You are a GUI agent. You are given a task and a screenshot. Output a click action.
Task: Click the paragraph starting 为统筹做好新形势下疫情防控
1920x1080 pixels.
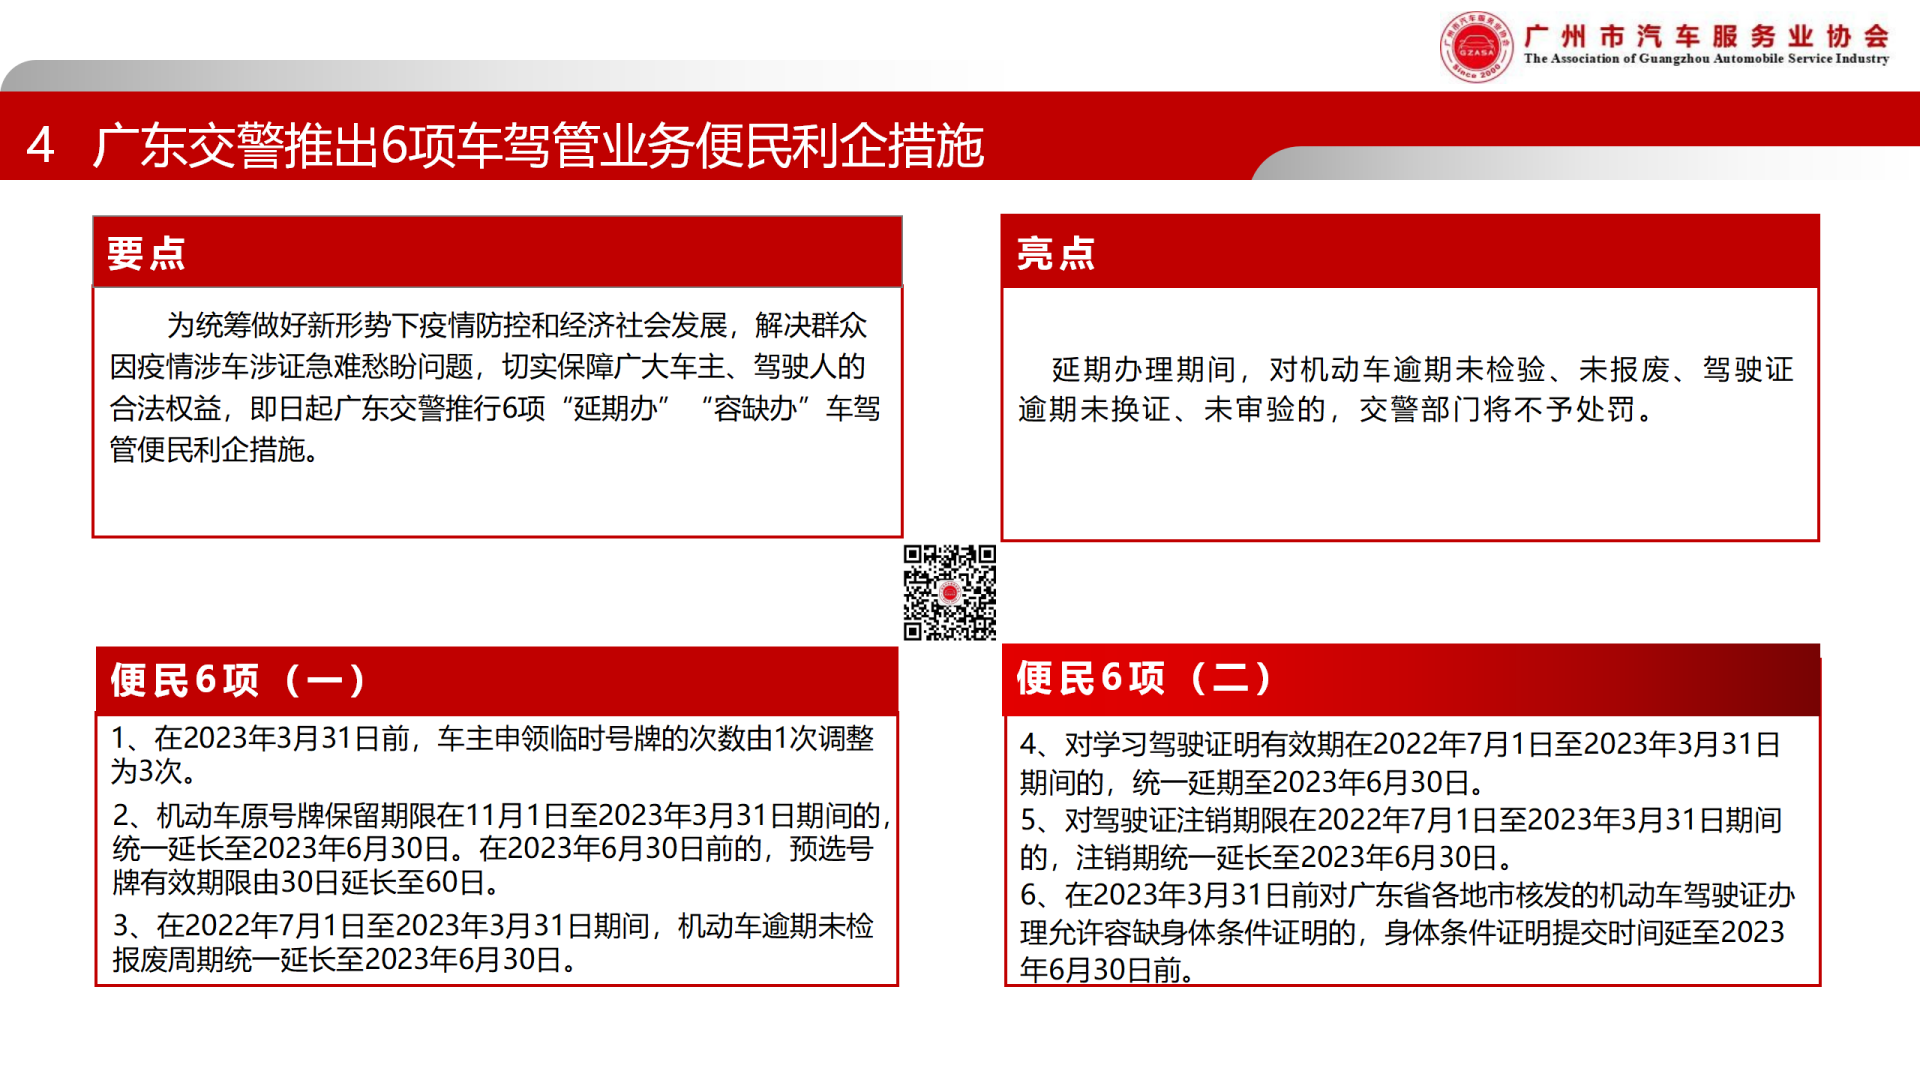(495, 387)
